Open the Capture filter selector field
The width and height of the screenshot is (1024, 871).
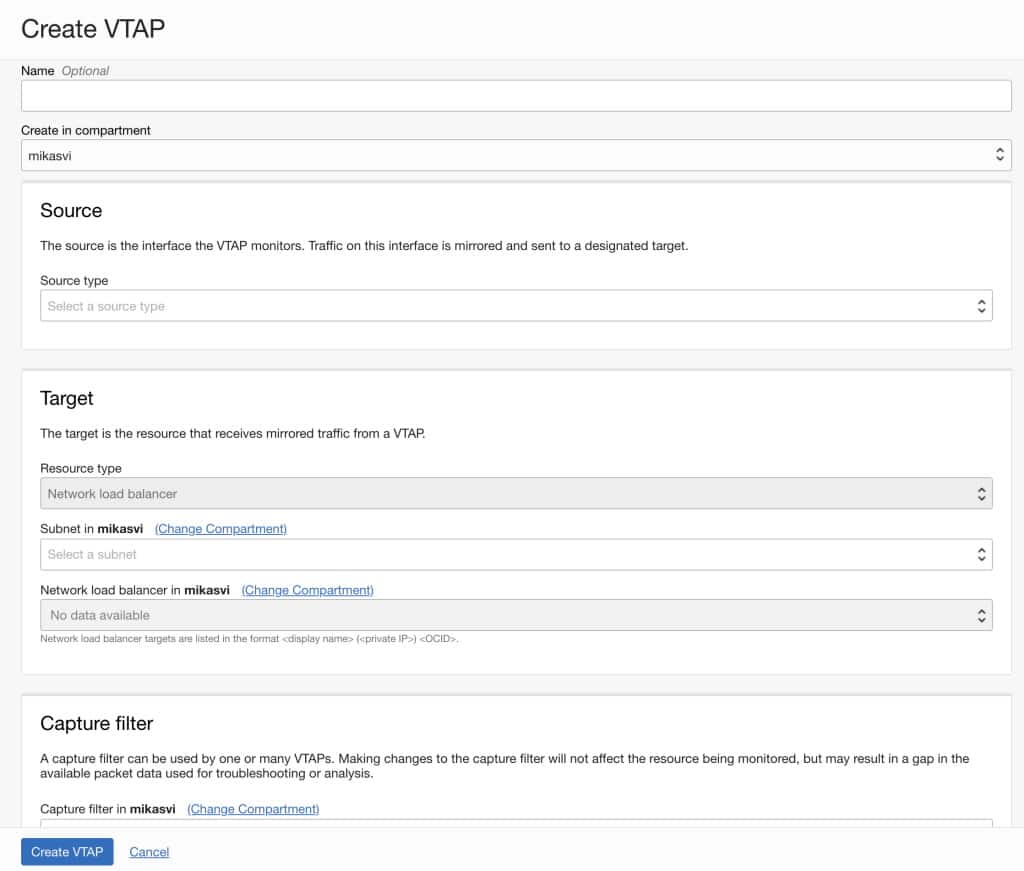tap(500, 828)
